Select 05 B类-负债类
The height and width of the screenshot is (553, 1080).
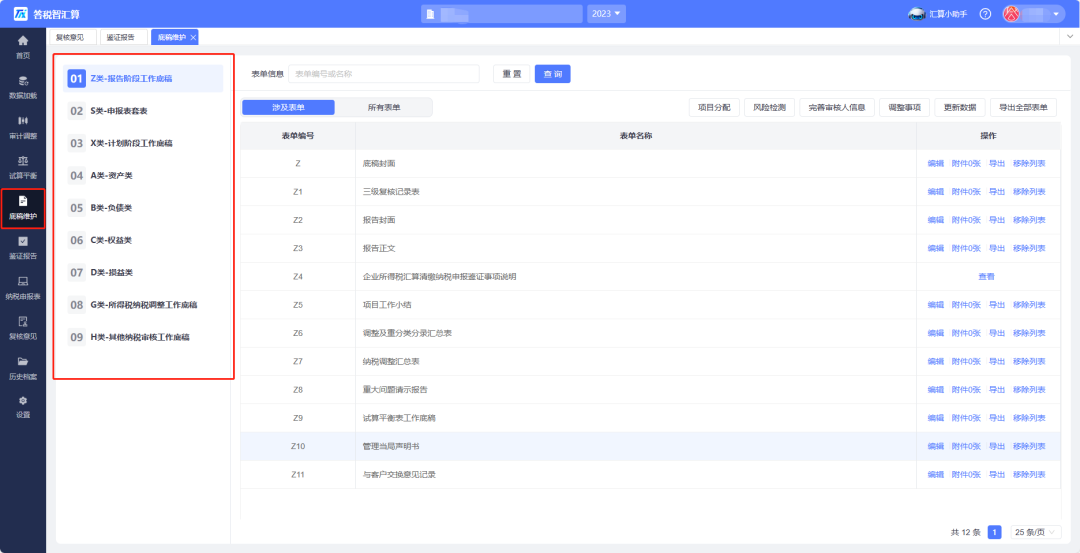143,207
